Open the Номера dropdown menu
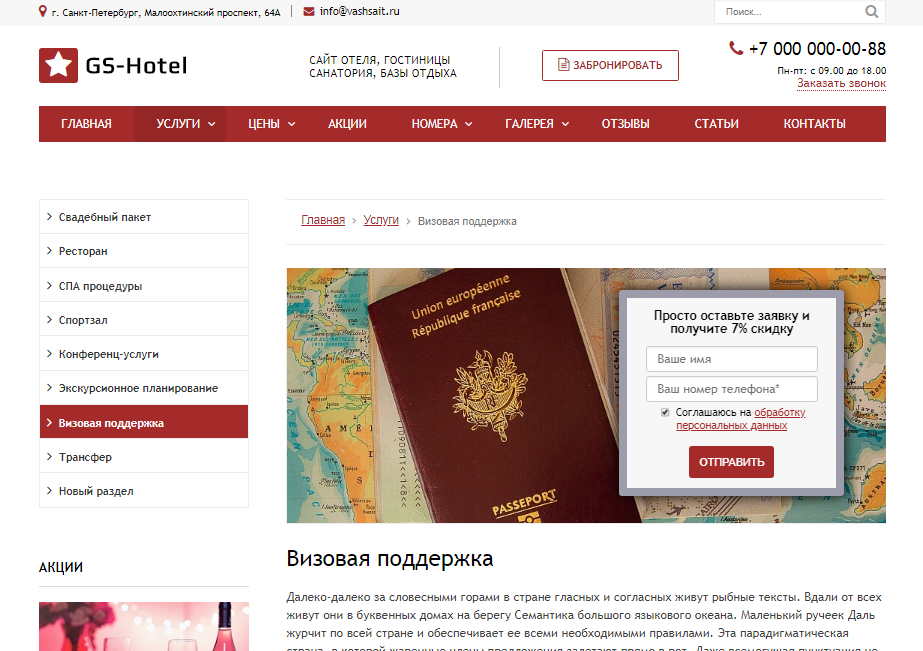Viewport: 923px width, 651px height. coord(441,124)
